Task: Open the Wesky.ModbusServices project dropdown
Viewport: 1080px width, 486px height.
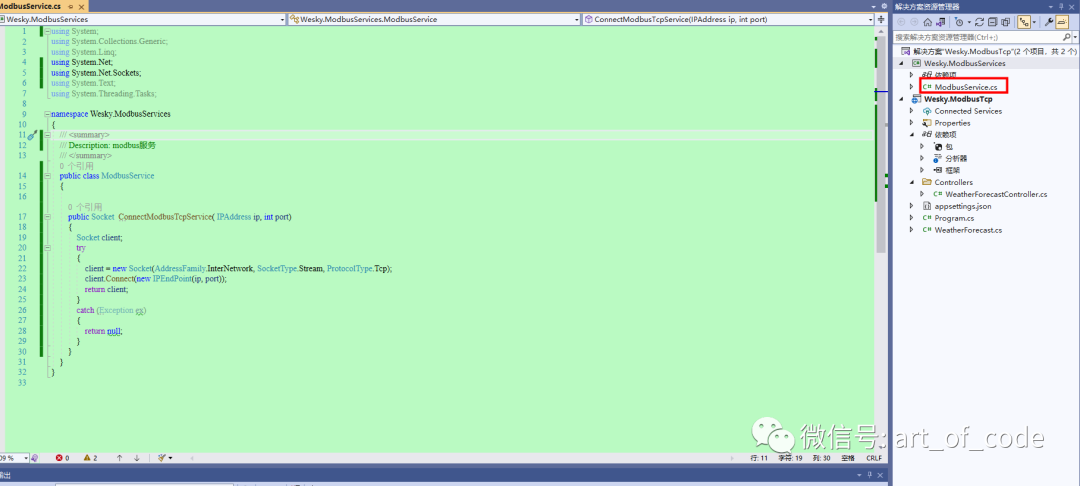Action: click(x=282, y=19)
